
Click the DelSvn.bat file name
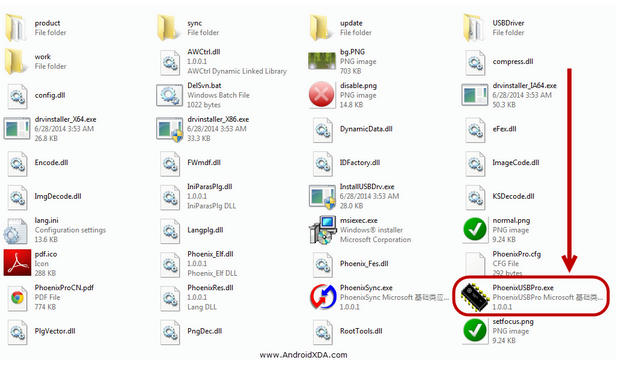point(204,86)
